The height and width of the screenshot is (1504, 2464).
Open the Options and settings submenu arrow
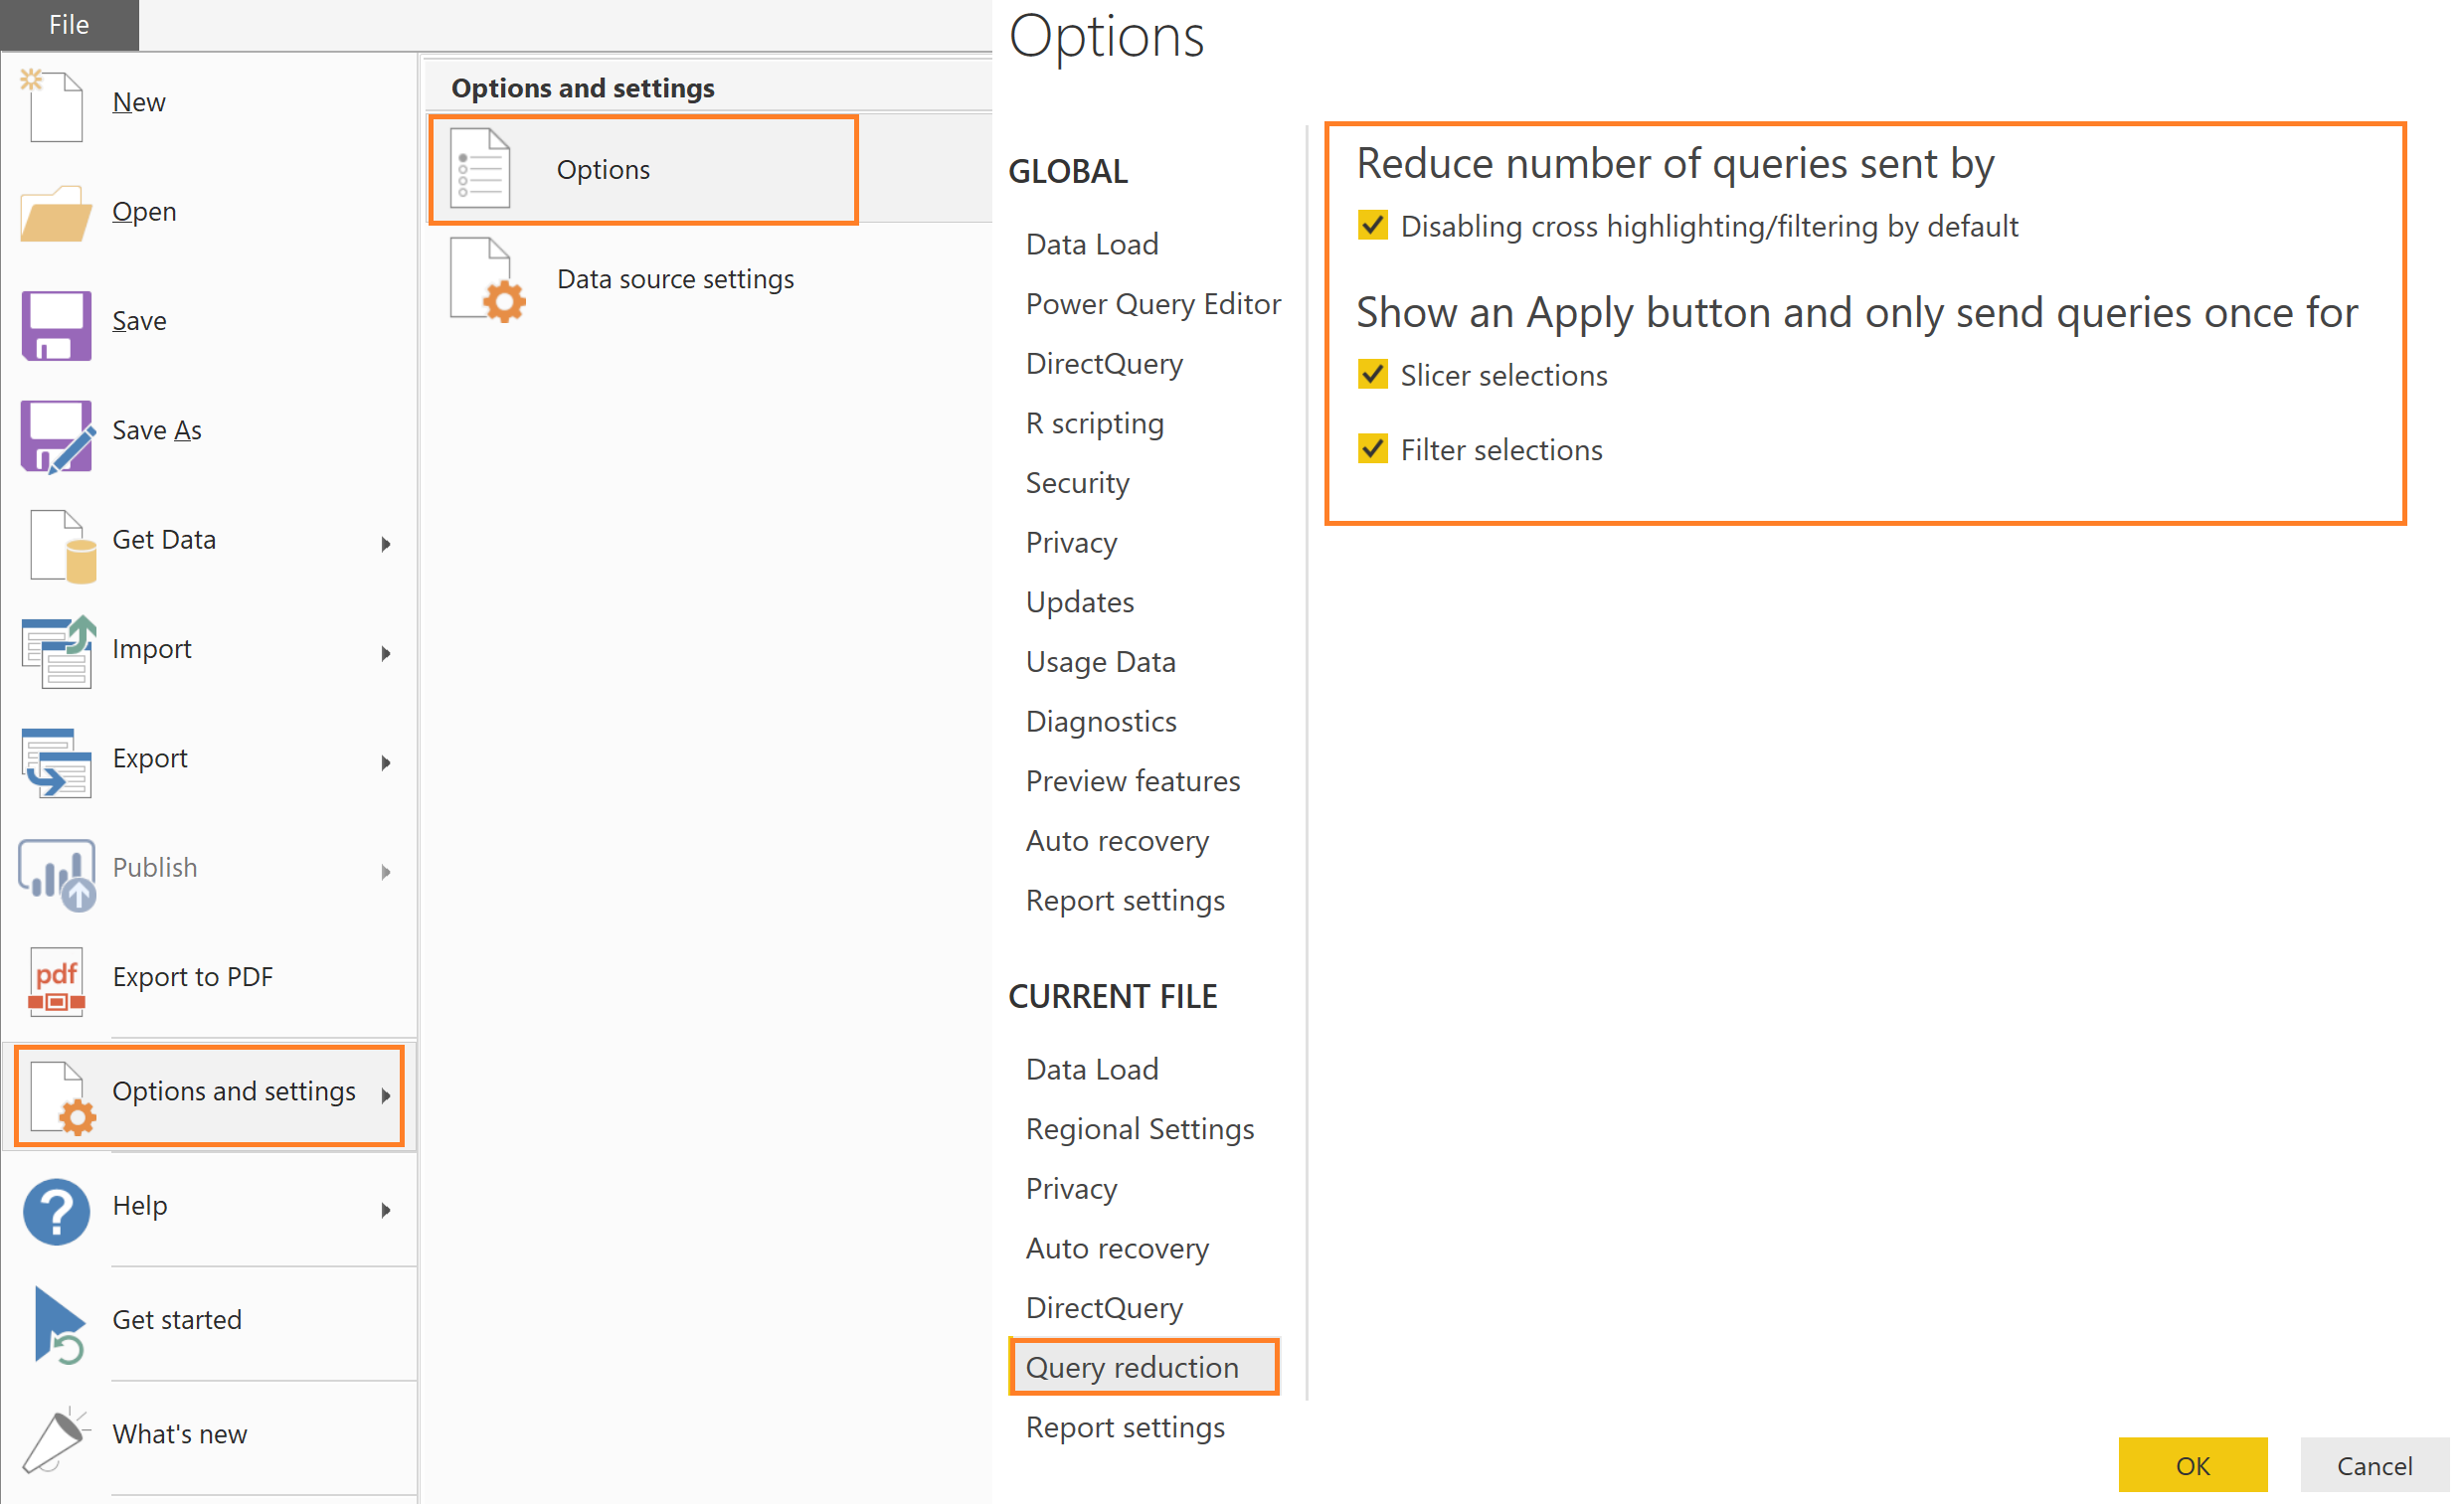386,1096
